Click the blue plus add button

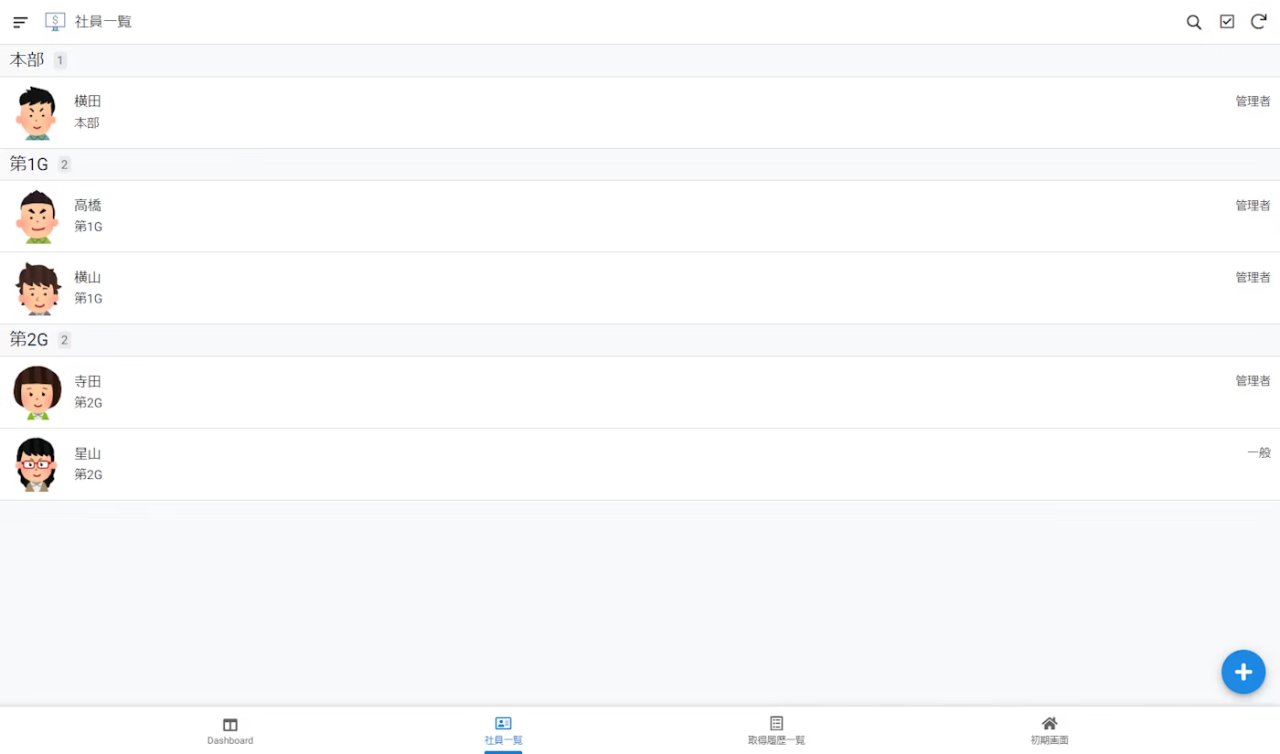tap(1243, 672)
